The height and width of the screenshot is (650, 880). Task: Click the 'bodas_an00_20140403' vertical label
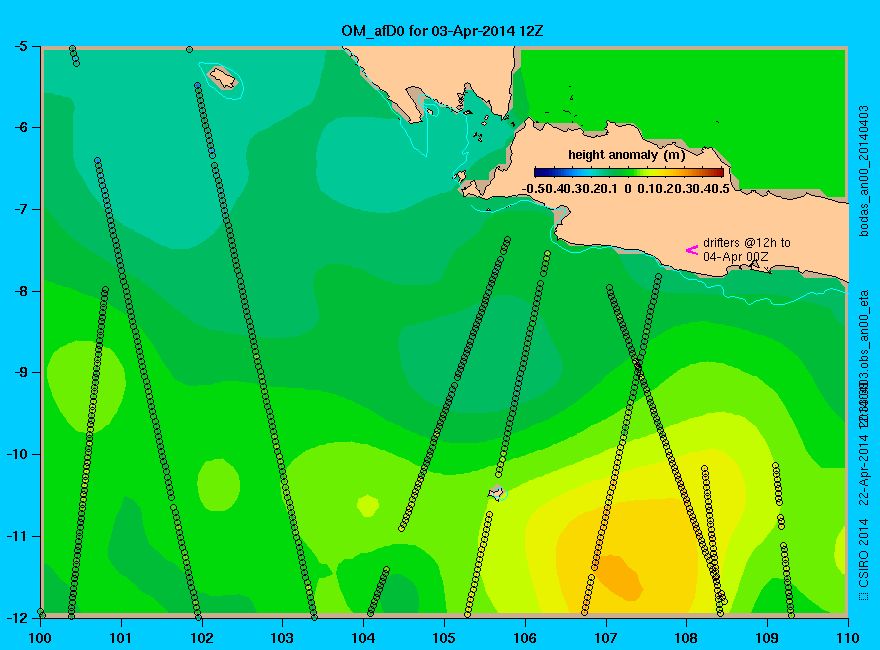click(x=864, y=171)
